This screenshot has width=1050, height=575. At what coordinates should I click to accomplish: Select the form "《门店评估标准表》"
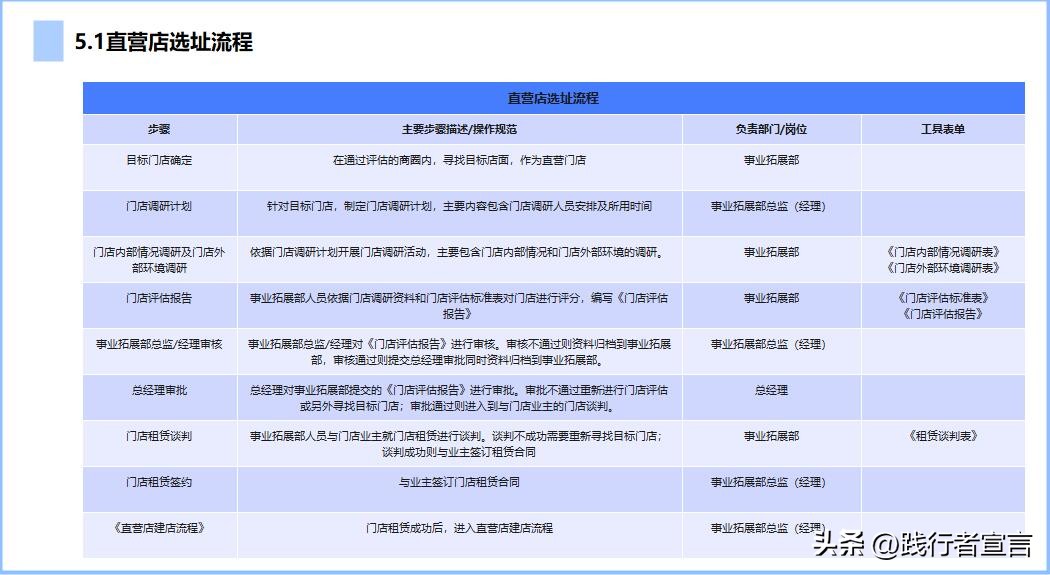tap(943, 298)
